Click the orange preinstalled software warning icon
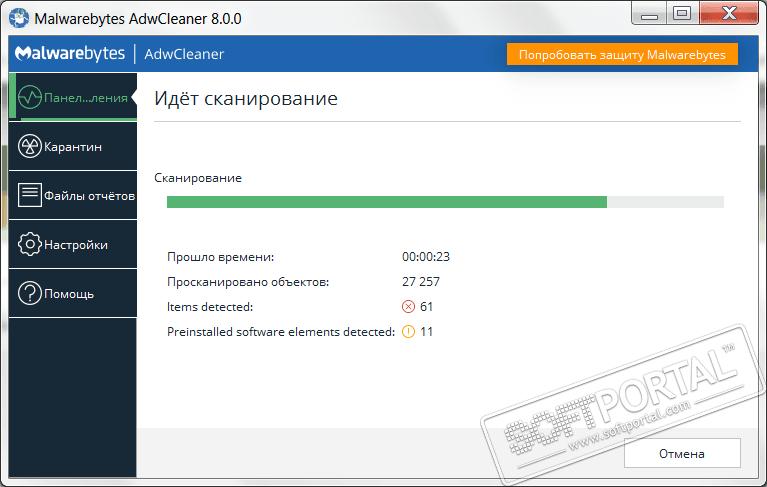 pyautogui.click(x=408, y=332)
